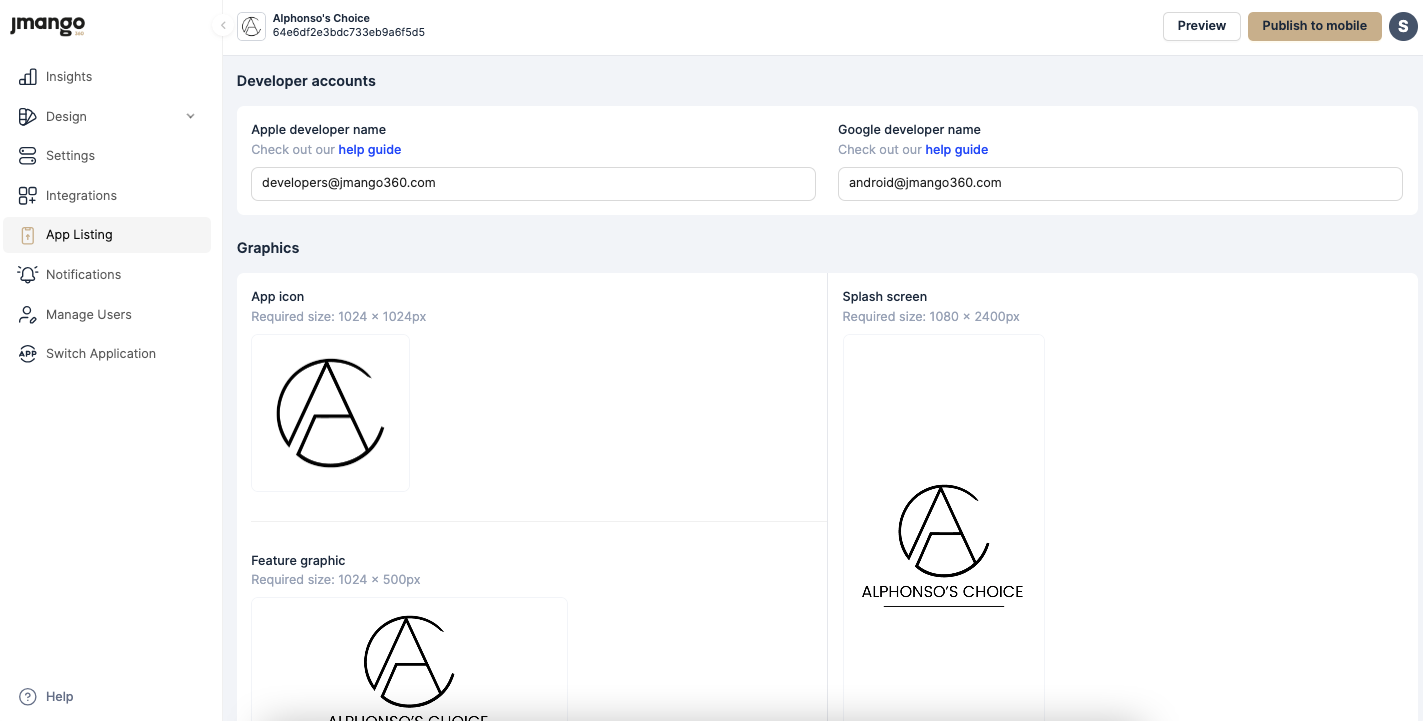Collapse the sidebar with the arrow
The height and width of the screenshot is (721, 1423).
pyautogui.click(x=223, y=26)
